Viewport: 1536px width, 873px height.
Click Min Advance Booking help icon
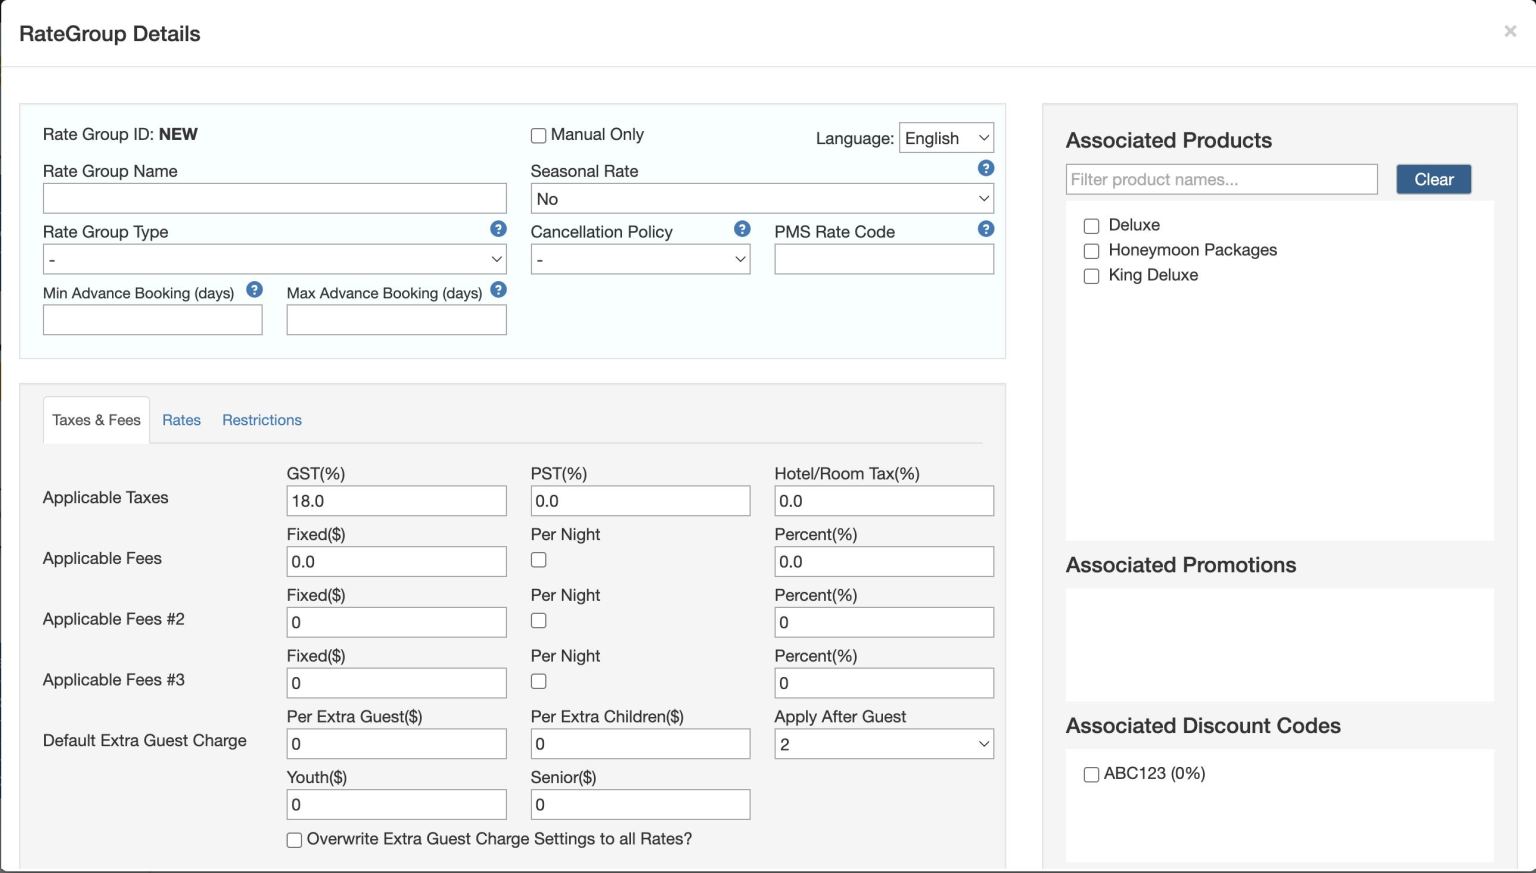pos(253,291)
